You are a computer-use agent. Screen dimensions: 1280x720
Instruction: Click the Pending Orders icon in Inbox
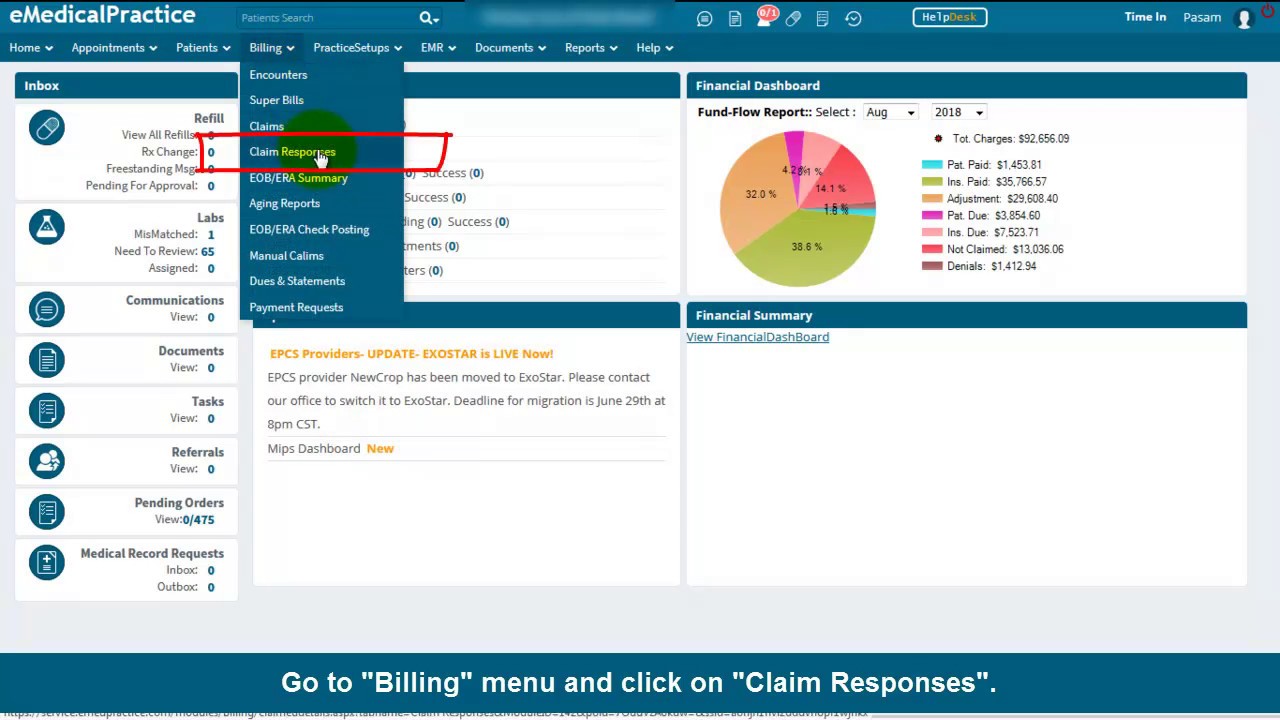tap(47, 512)
